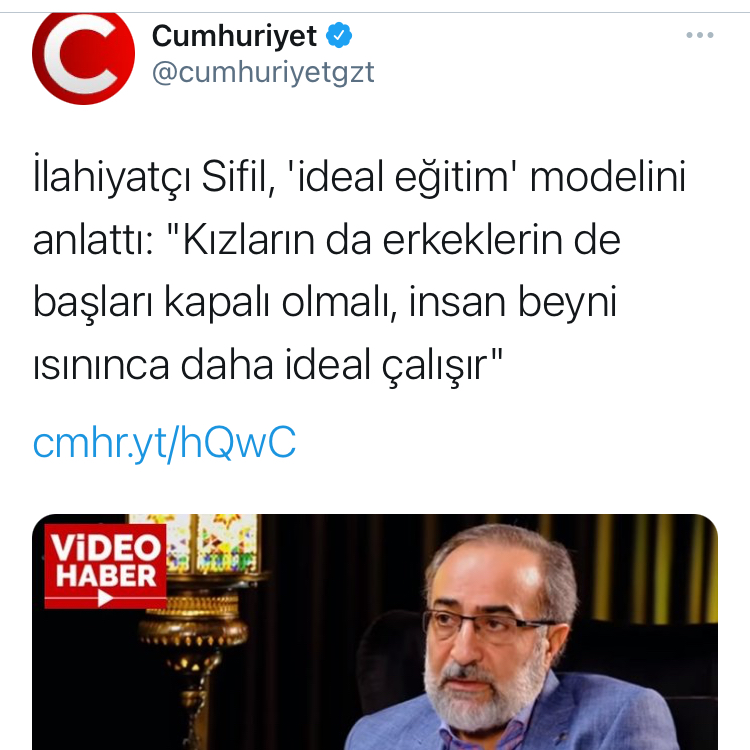Select the line "başları kapalı olmalı, insan beyni"
750x750 pixels.
click(325, 302)
